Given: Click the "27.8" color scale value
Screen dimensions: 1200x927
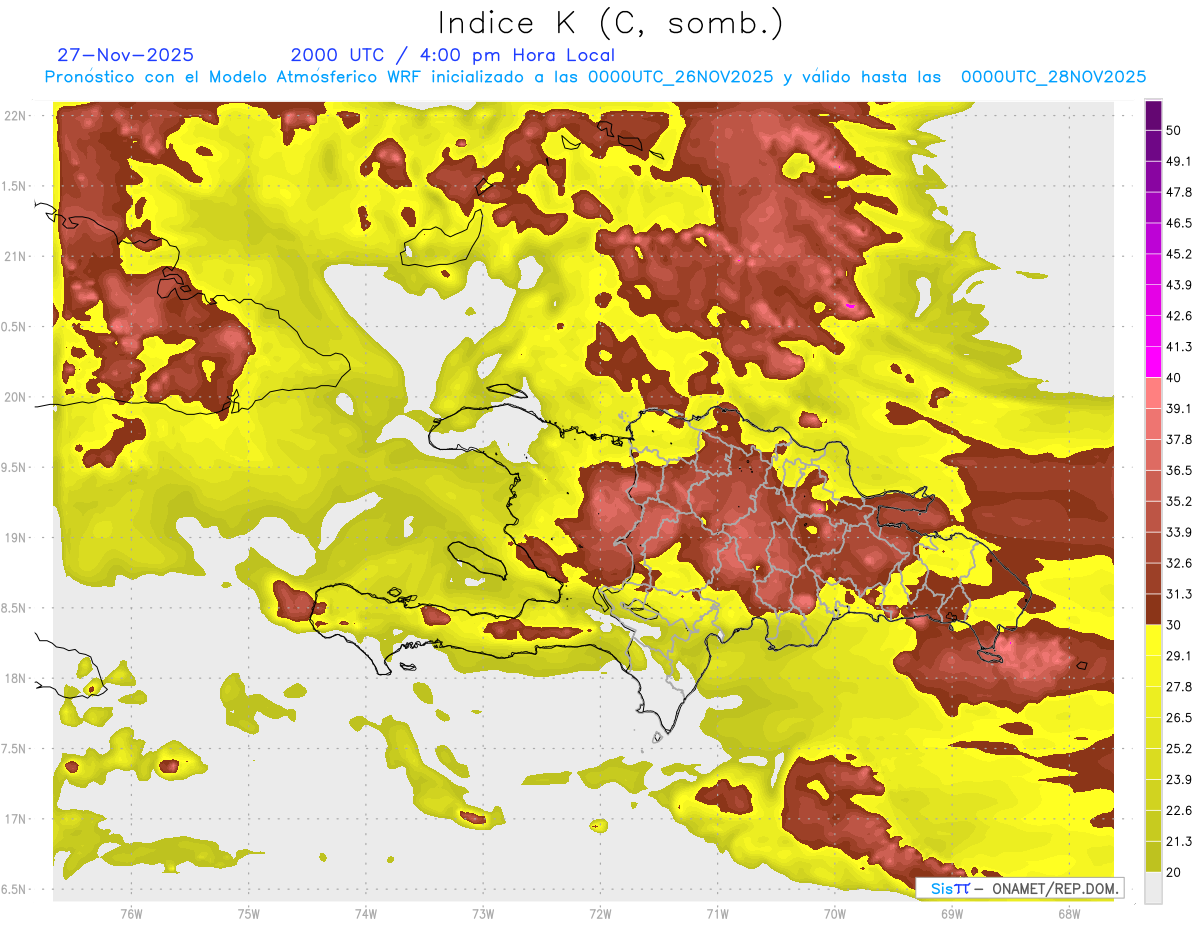Looking at the screenshot, I should click(x=1179, y=687).
